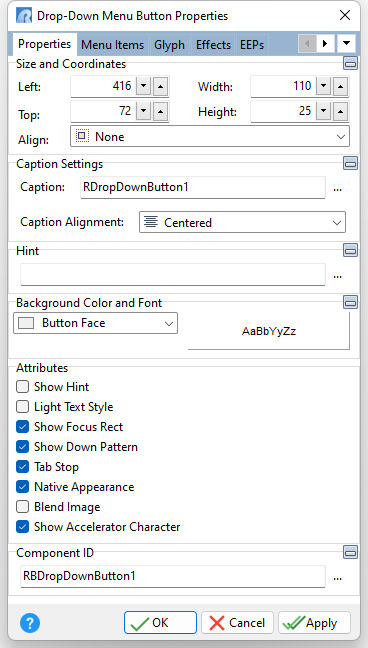
Task: Decrease the Left value with down arrow
Action: point(143,87)
